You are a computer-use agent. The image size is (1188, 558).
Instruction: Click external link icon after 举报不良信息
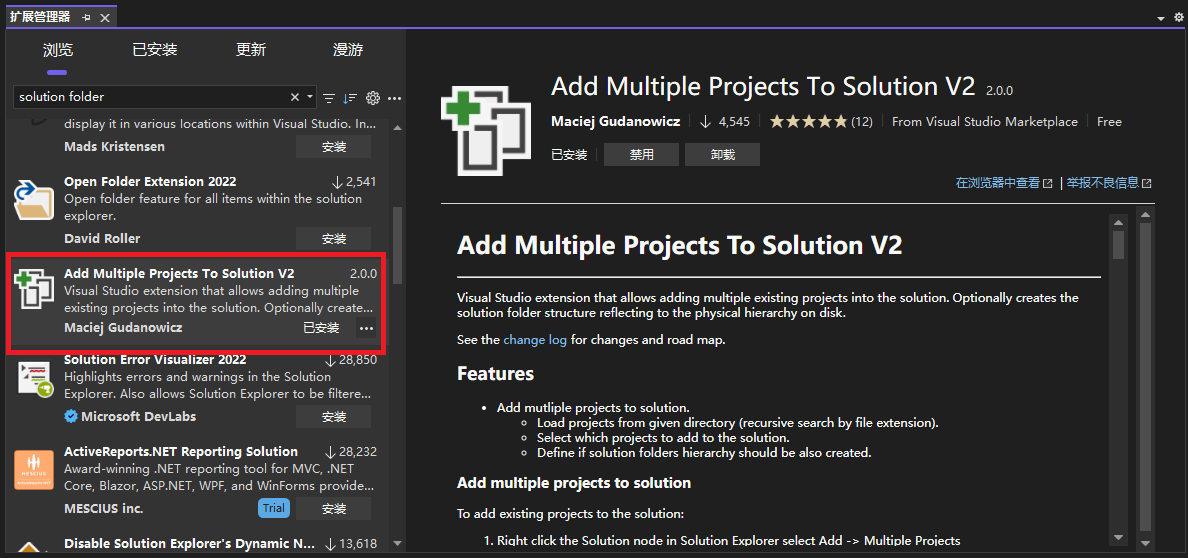pyautogui.click(x=1147, y=183)
